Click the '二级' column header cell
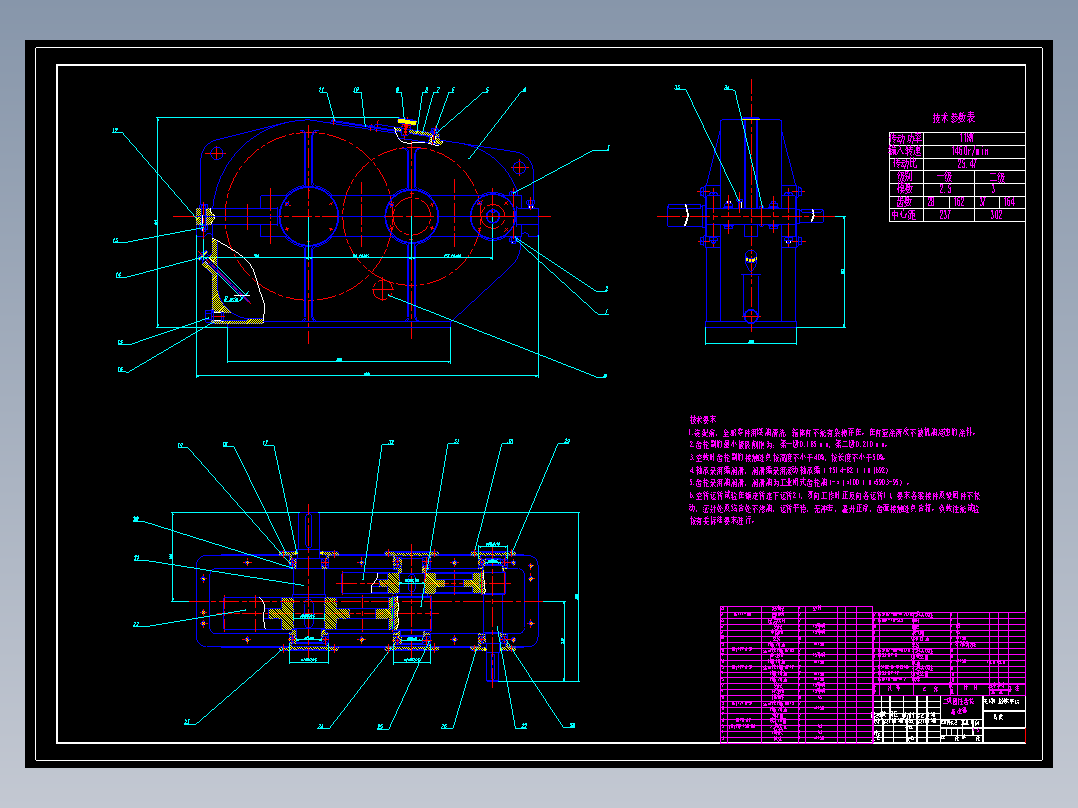The image size is (1078, 808). pos(999,177)
